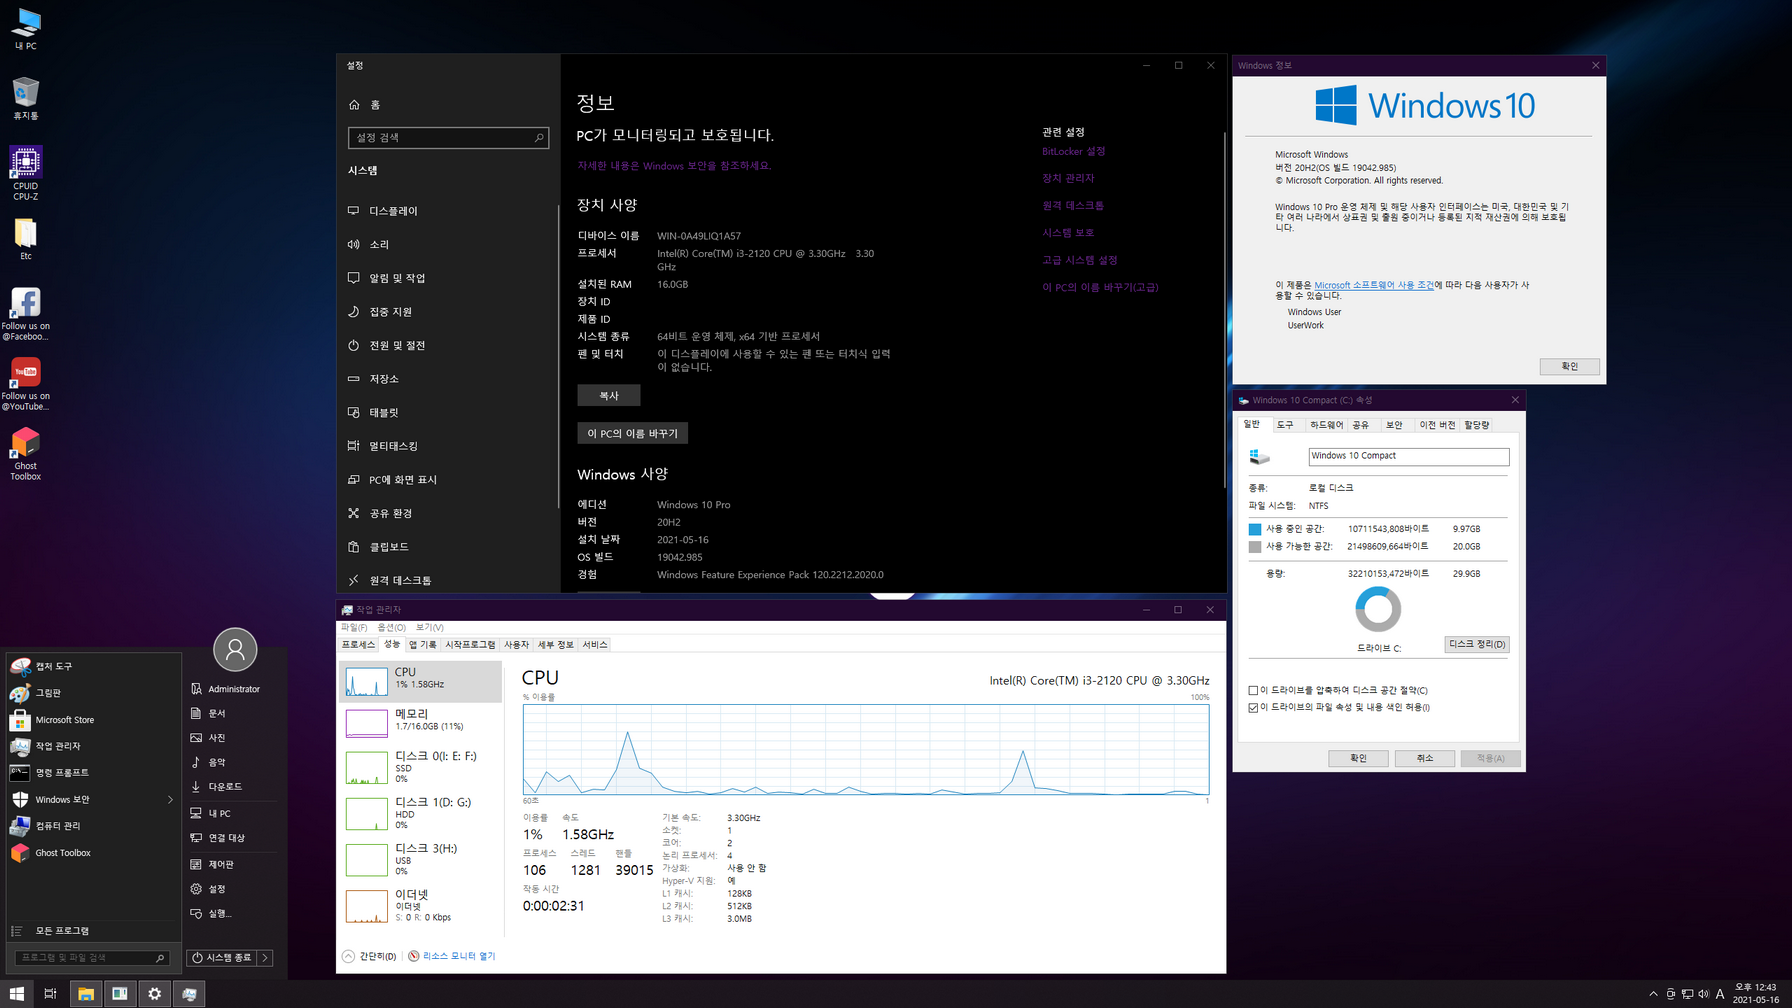Open 모든 프로그램 list in Start menu

pyautogui.click(x=93, y=931)
